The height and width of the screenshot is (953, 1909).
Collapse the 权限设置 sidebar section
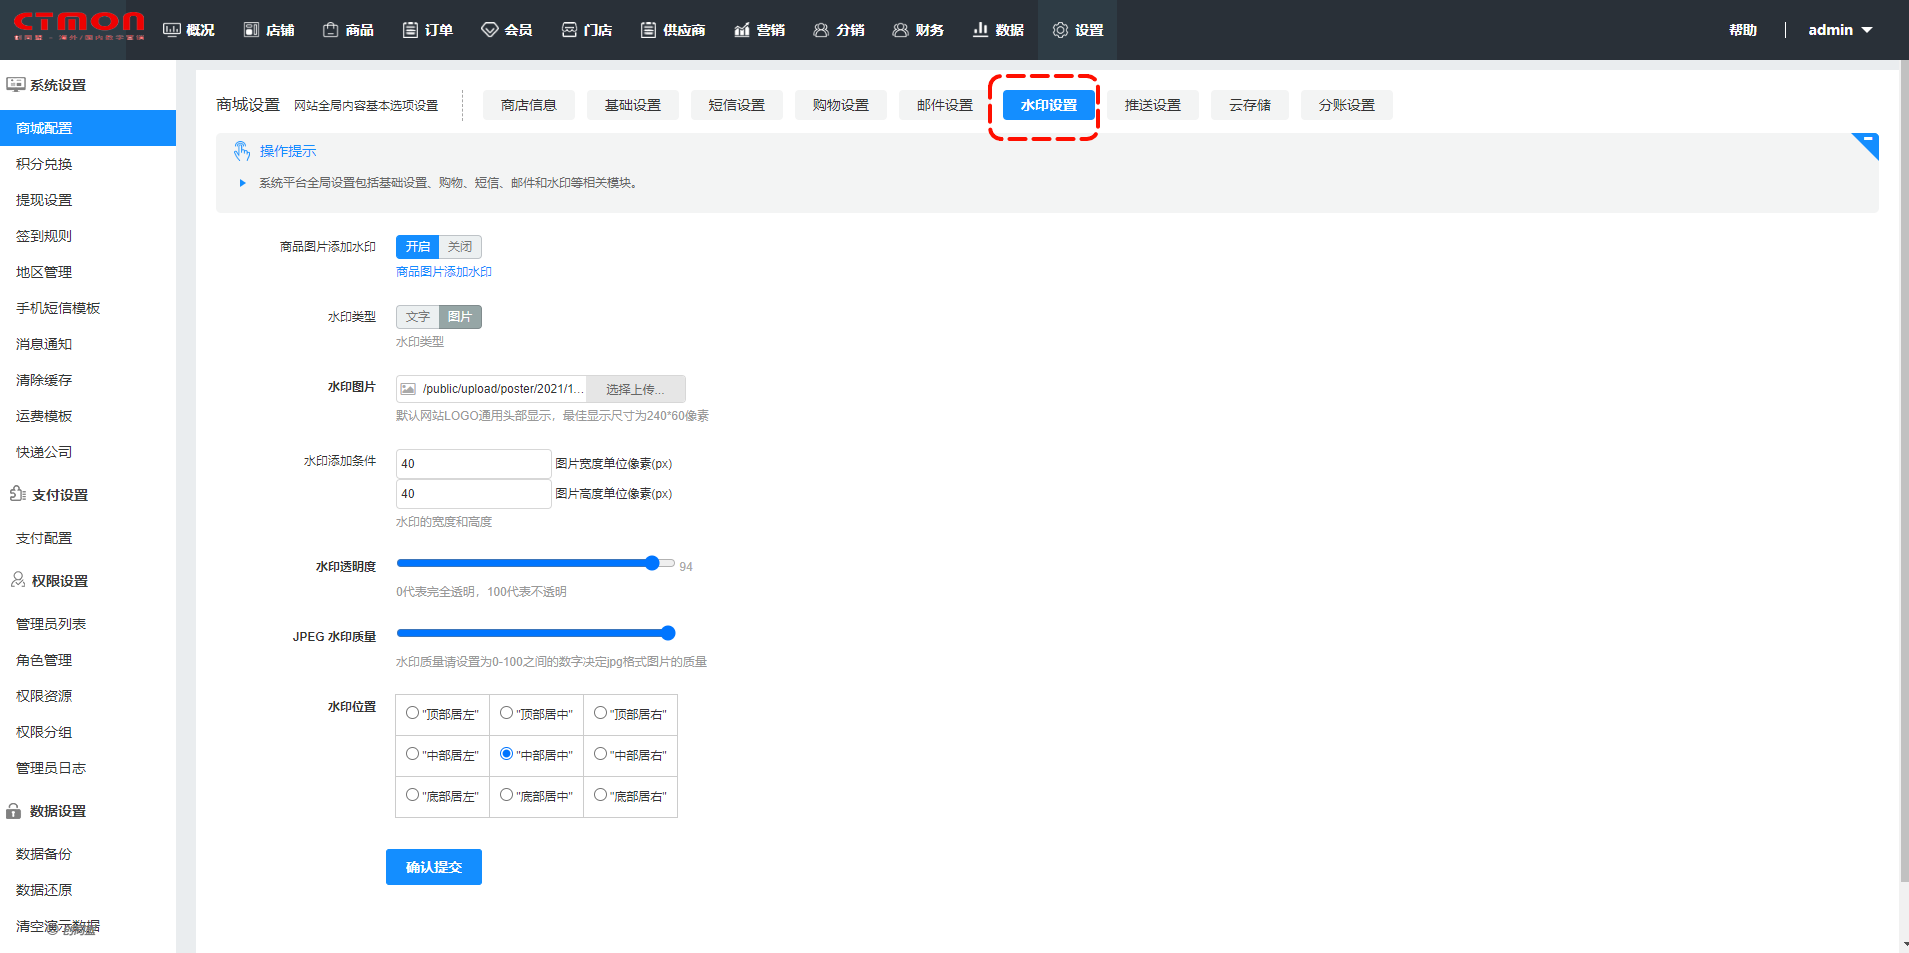click(60, 581)
